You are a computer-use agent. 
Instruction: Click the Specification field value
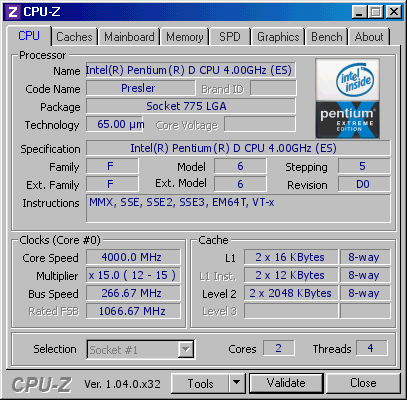coord(238,148)
